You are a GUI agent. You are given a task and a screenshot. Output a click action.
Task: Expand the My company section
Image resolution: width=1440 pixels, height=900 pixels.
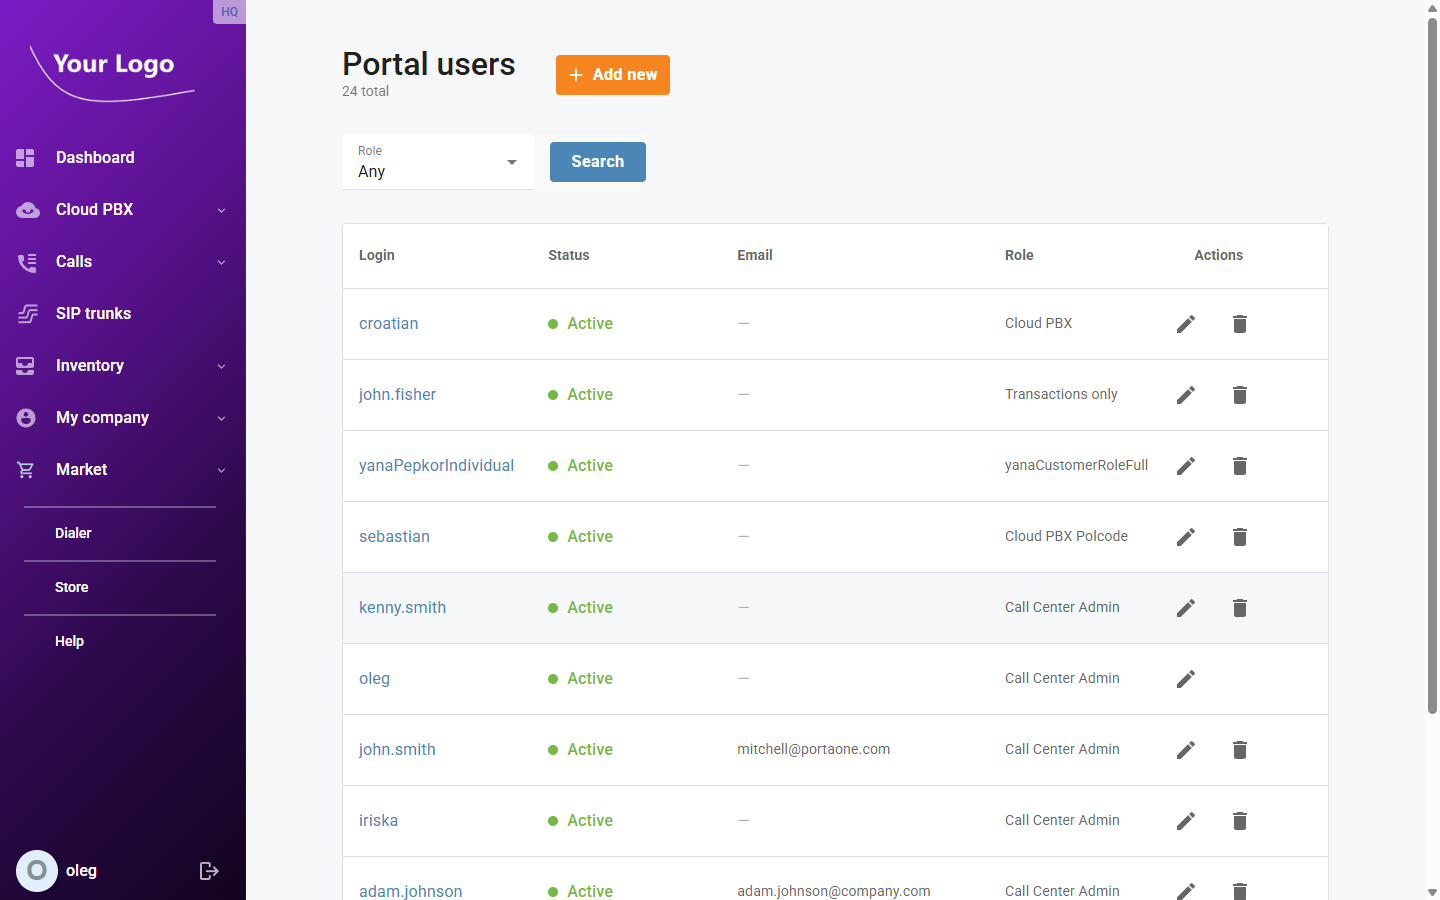coord(221,417)
